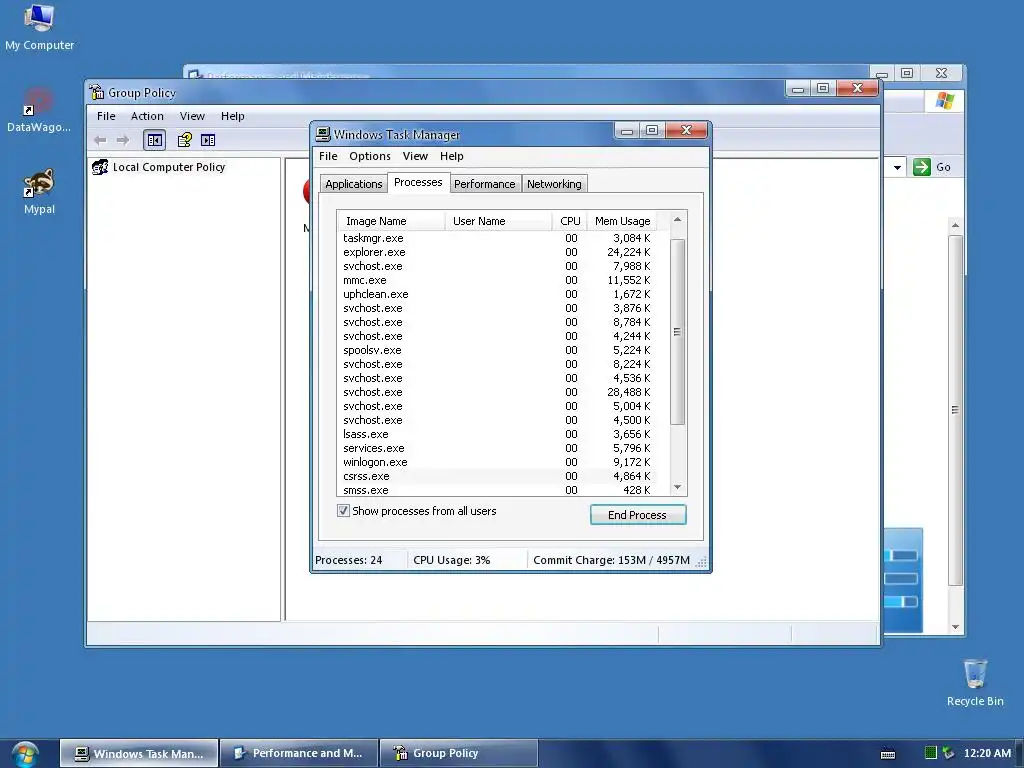Toggle Show processes from all users checkbox
The width and height of the screenshot is (1024, 768).
344,511
